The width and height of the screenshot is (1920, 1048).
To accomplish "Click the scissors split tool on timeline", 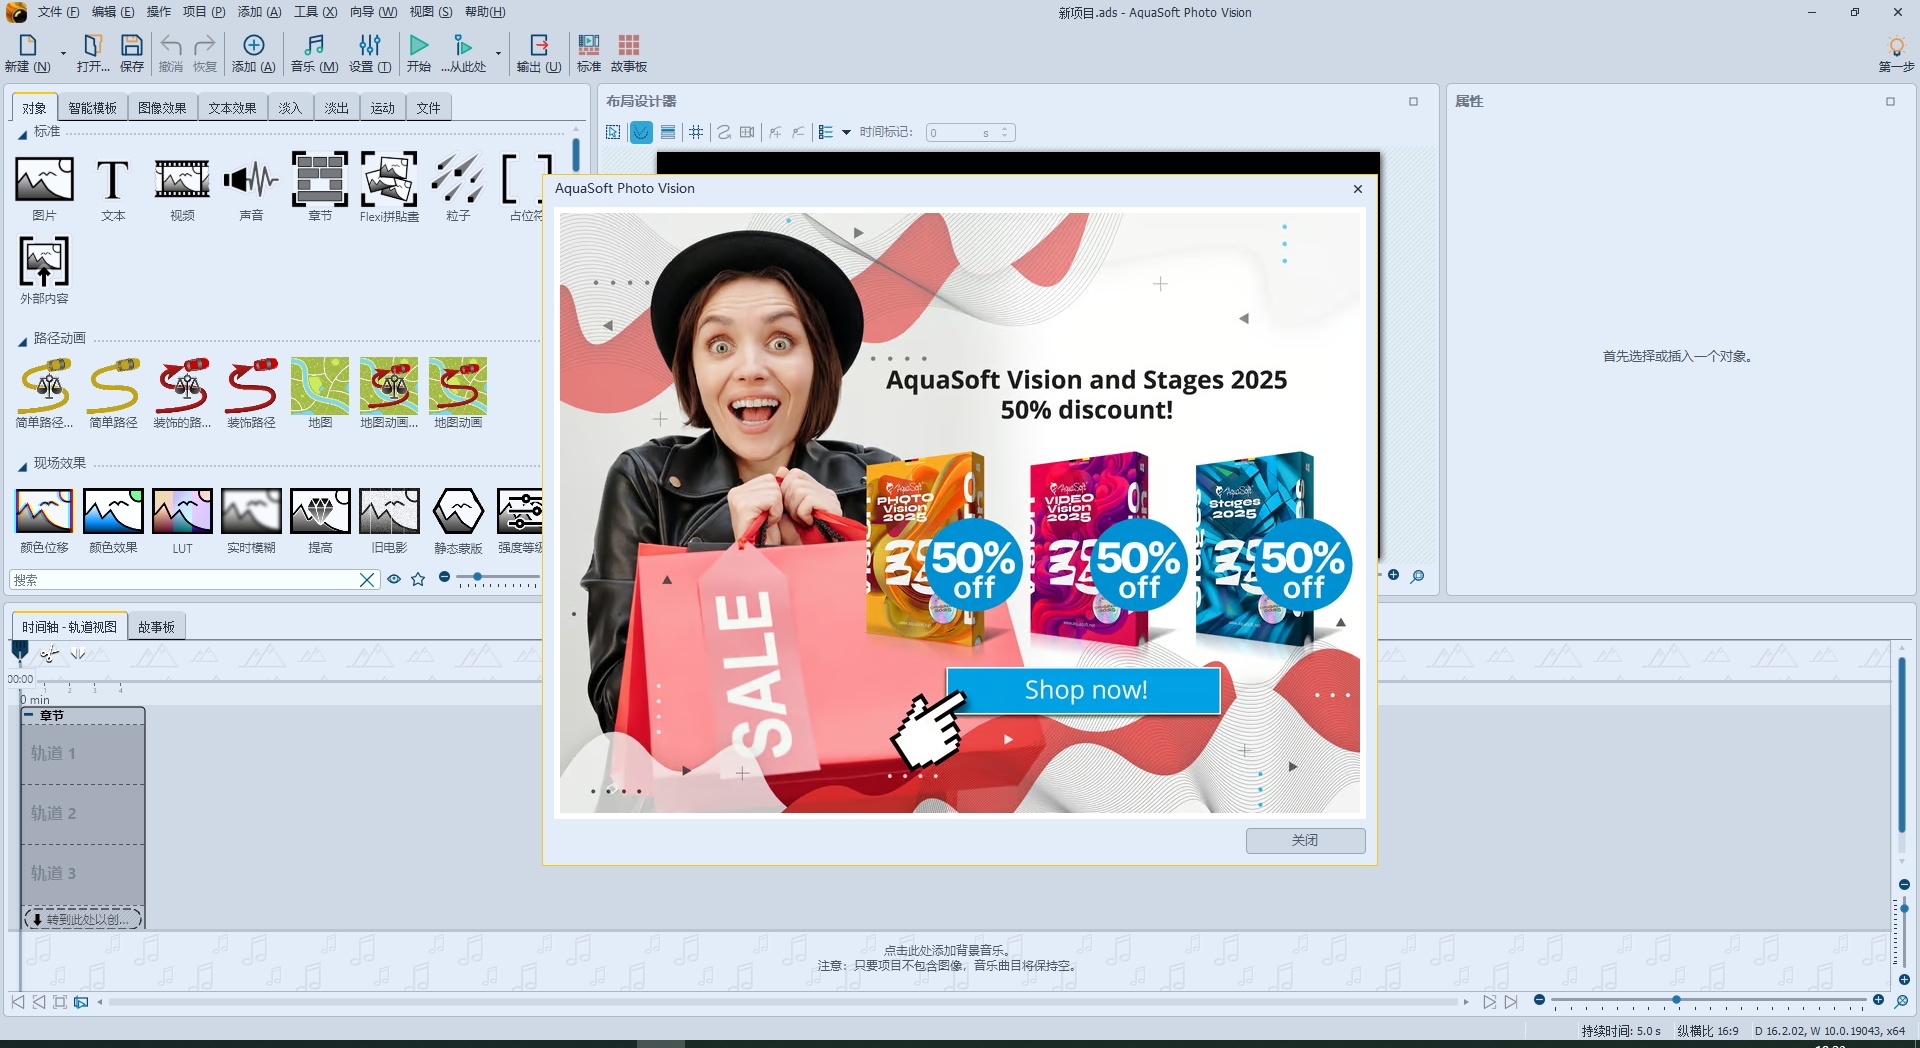I will pyautogui.click(x=49, y=654).
